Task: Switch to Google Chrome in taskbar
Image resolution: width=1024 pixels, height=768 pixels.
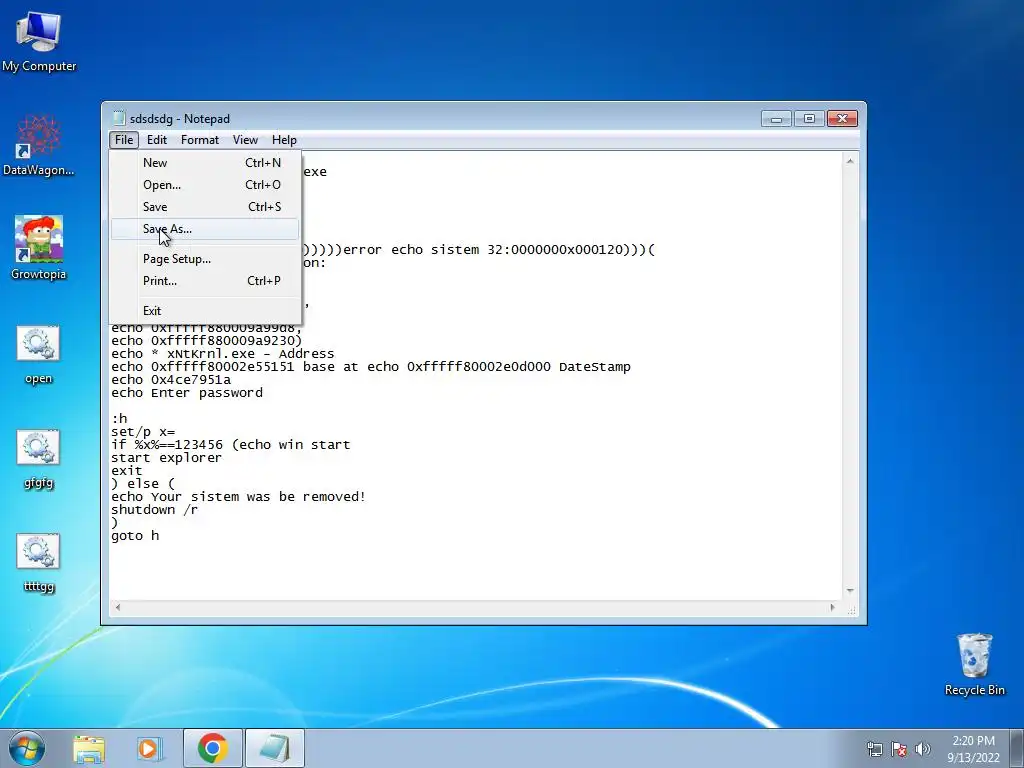Action: click(x=212, y=748)
